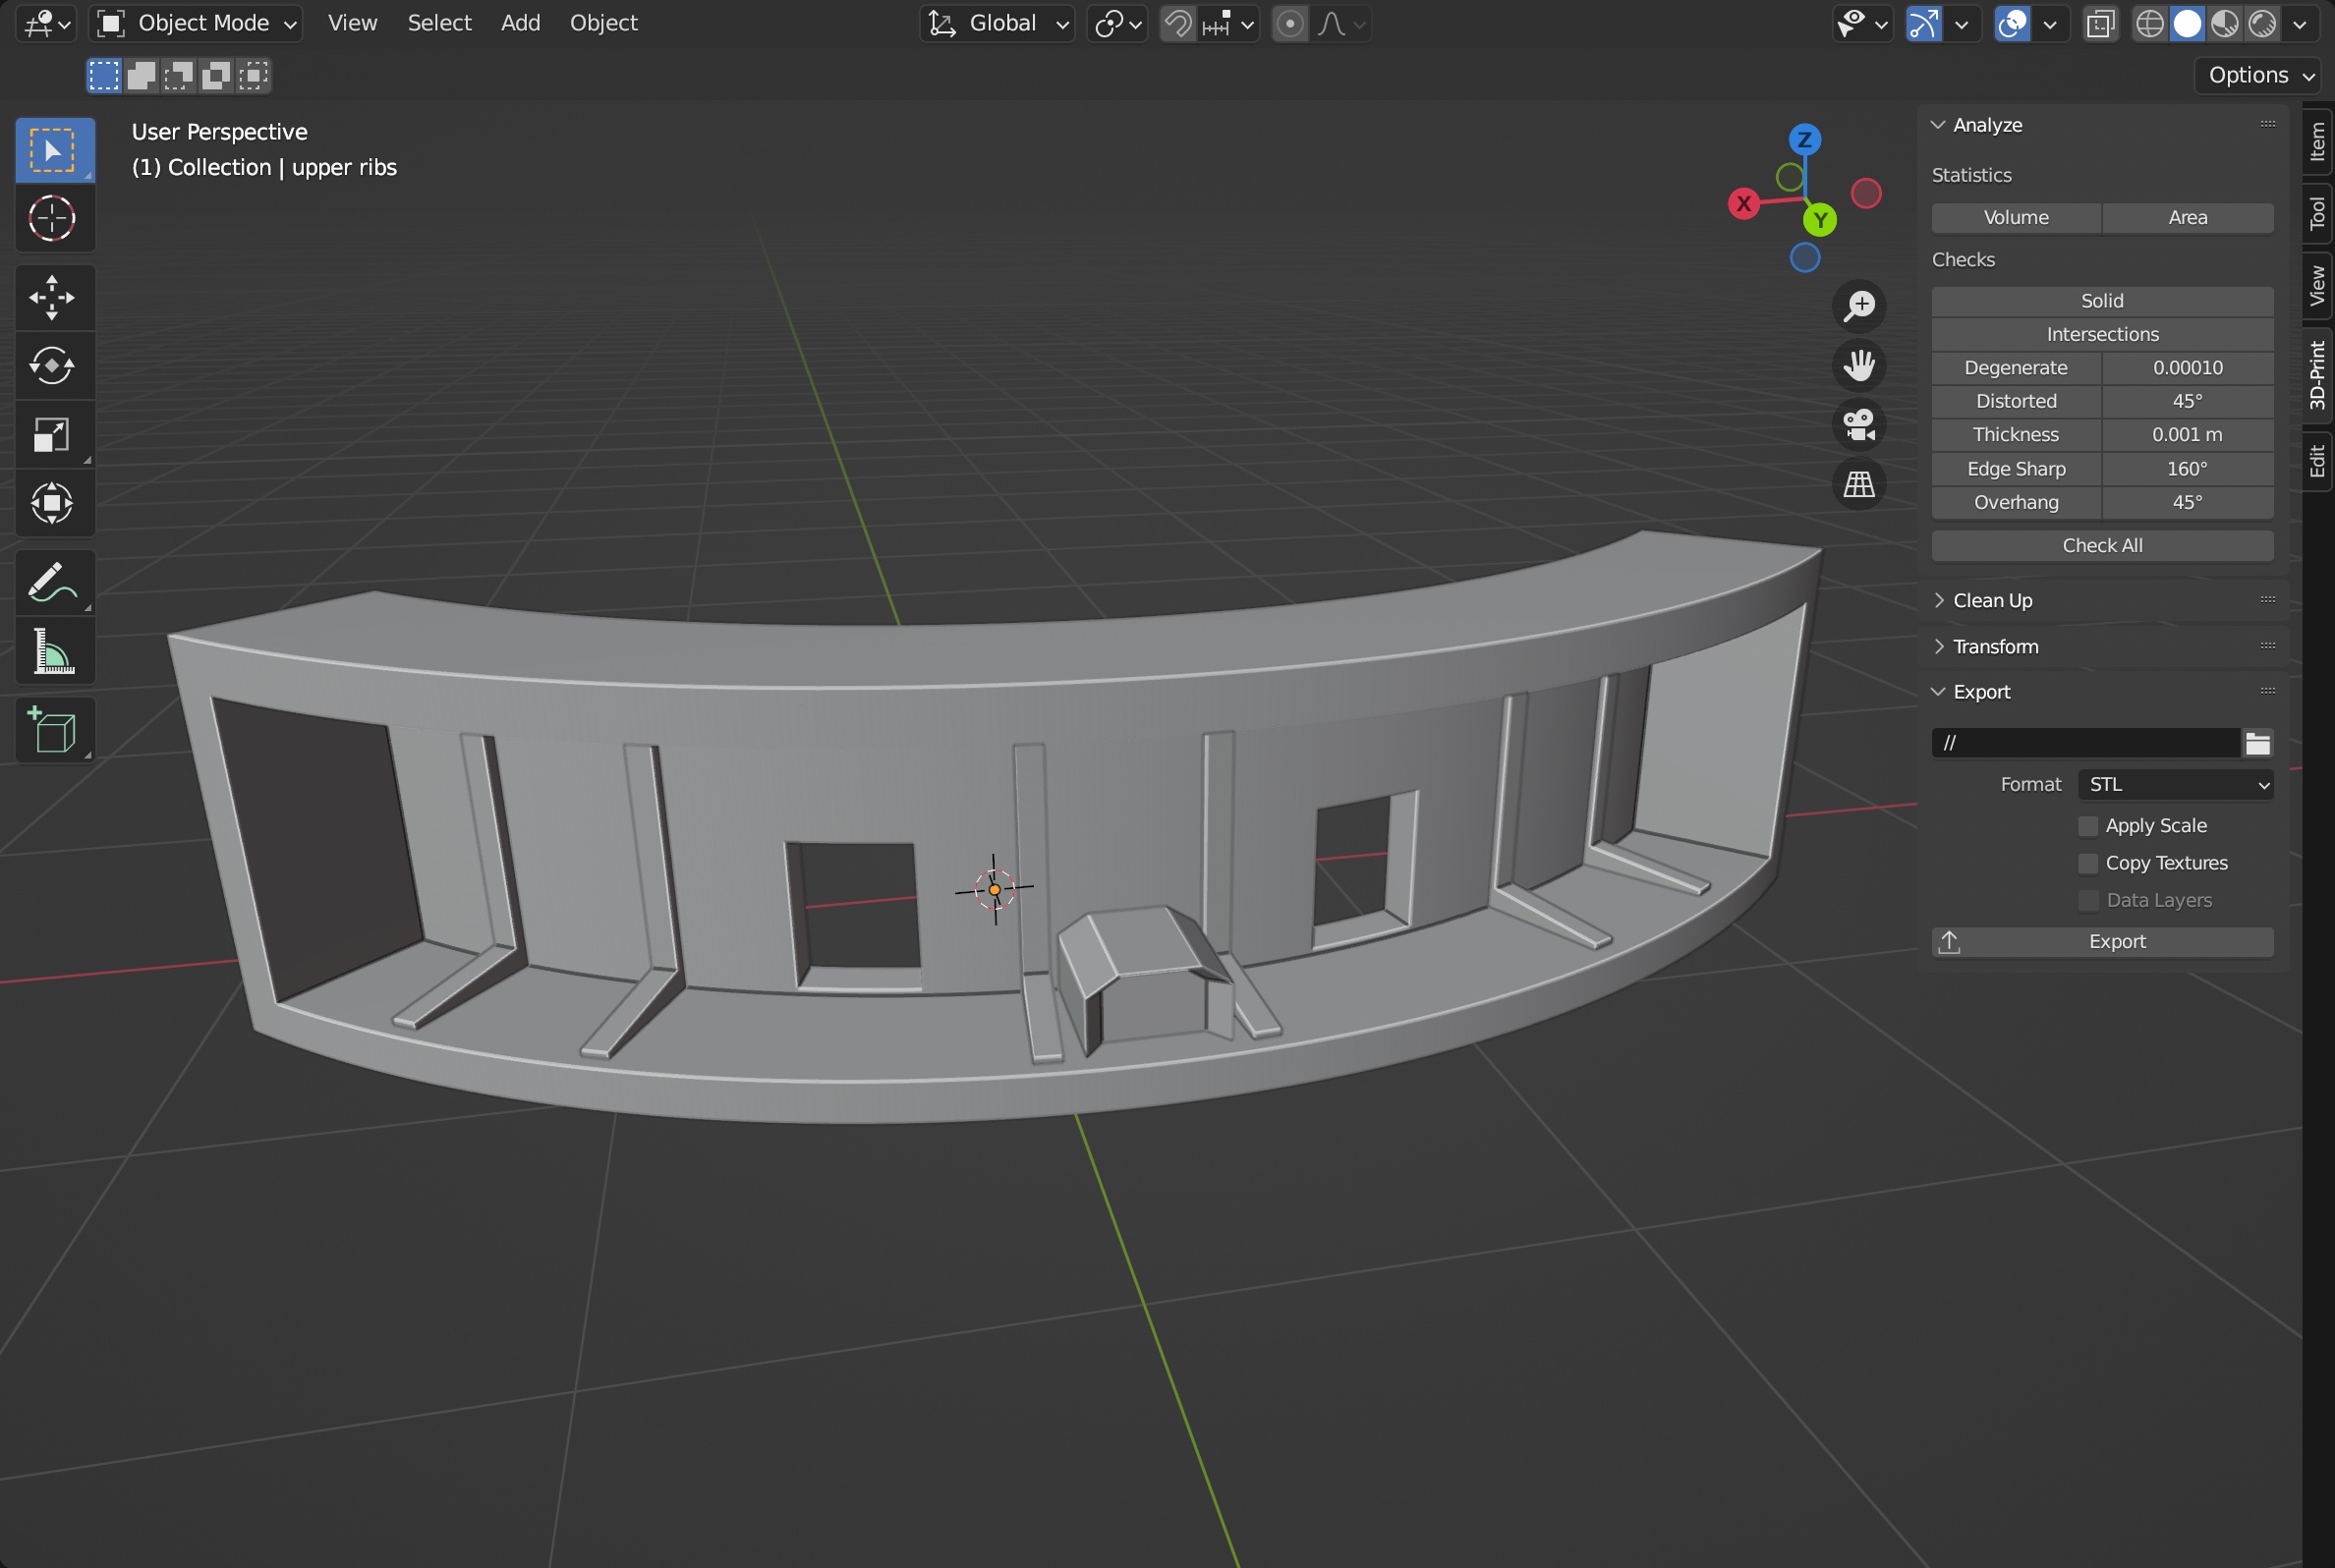This screenshot has height=1568, width=2335.
Task: Select the Transform tool
Action: click(54, 503)
